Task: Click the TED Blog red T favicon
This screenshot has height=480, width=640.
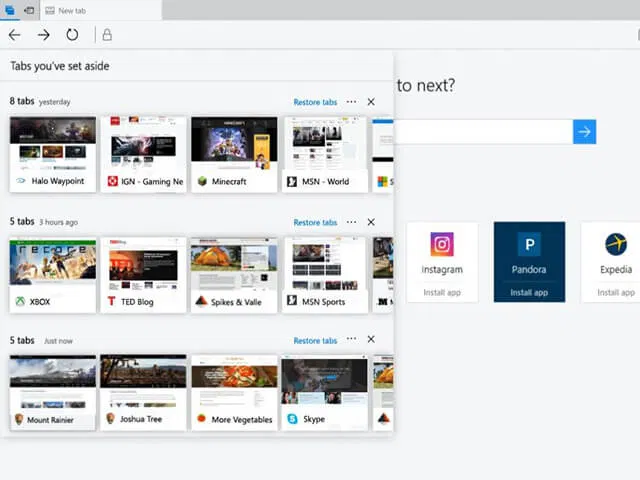Action: (111, 301)
